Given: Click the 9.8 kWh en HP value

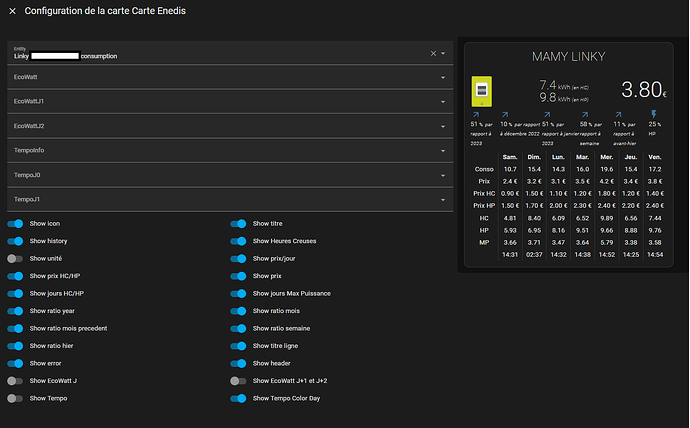Looking at the screenshot, I should tap(564, 98).
